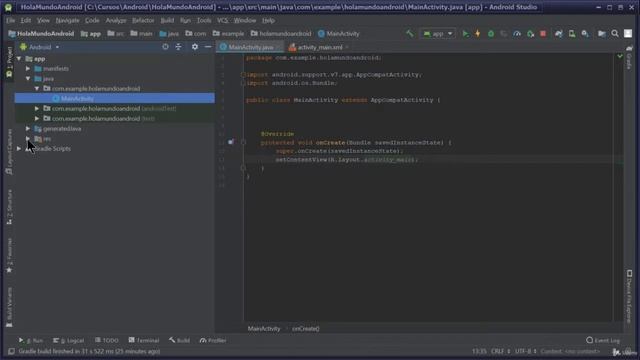Expand the res folder

[28, 139]
